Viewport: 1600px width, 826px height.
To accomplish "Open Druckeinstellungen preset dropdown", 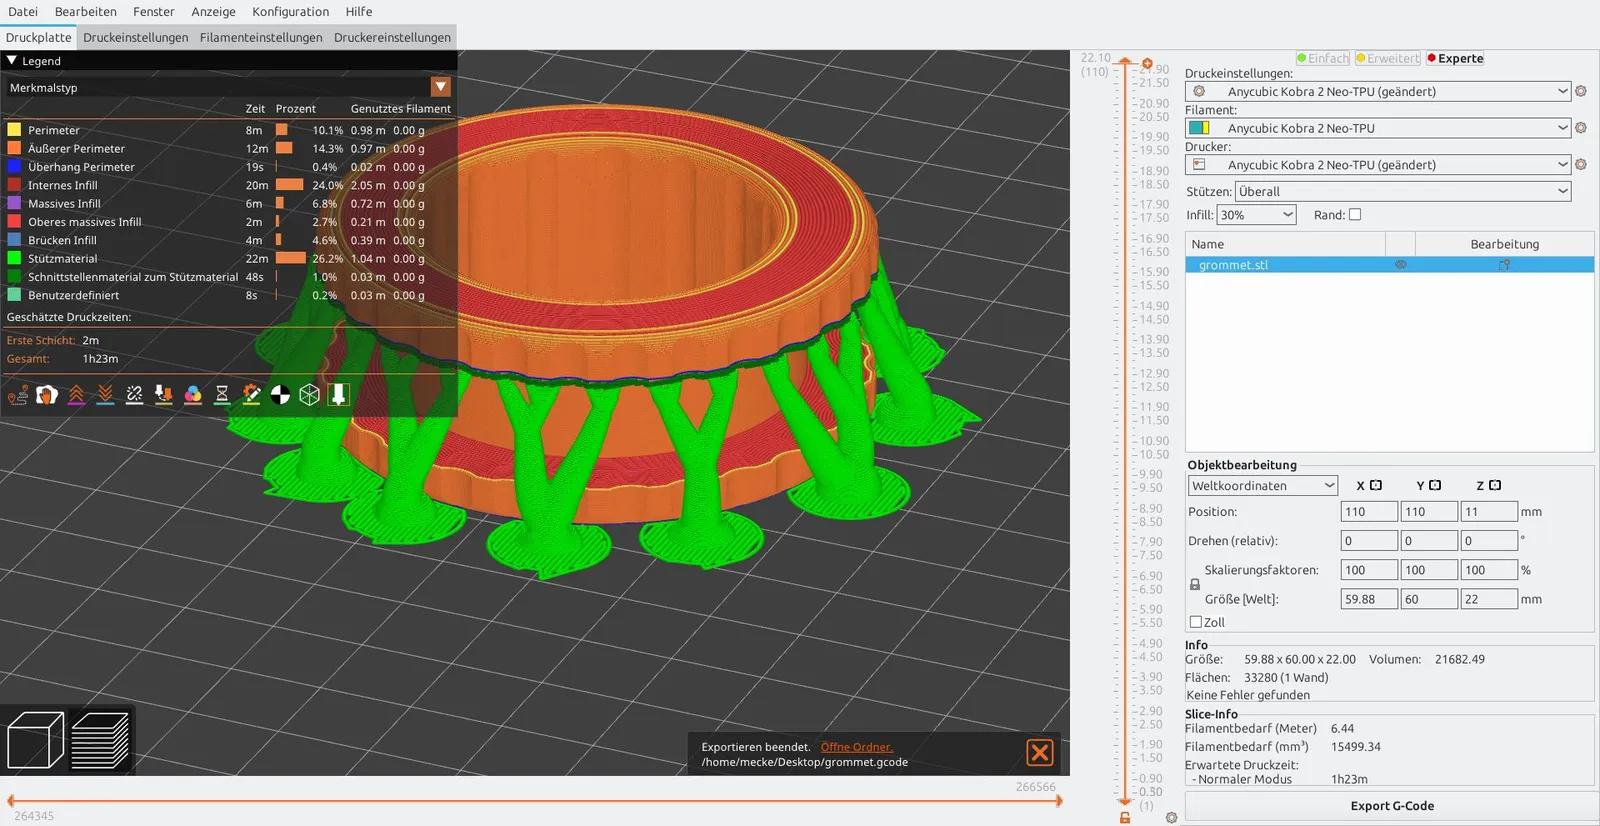I will 1378,91.
